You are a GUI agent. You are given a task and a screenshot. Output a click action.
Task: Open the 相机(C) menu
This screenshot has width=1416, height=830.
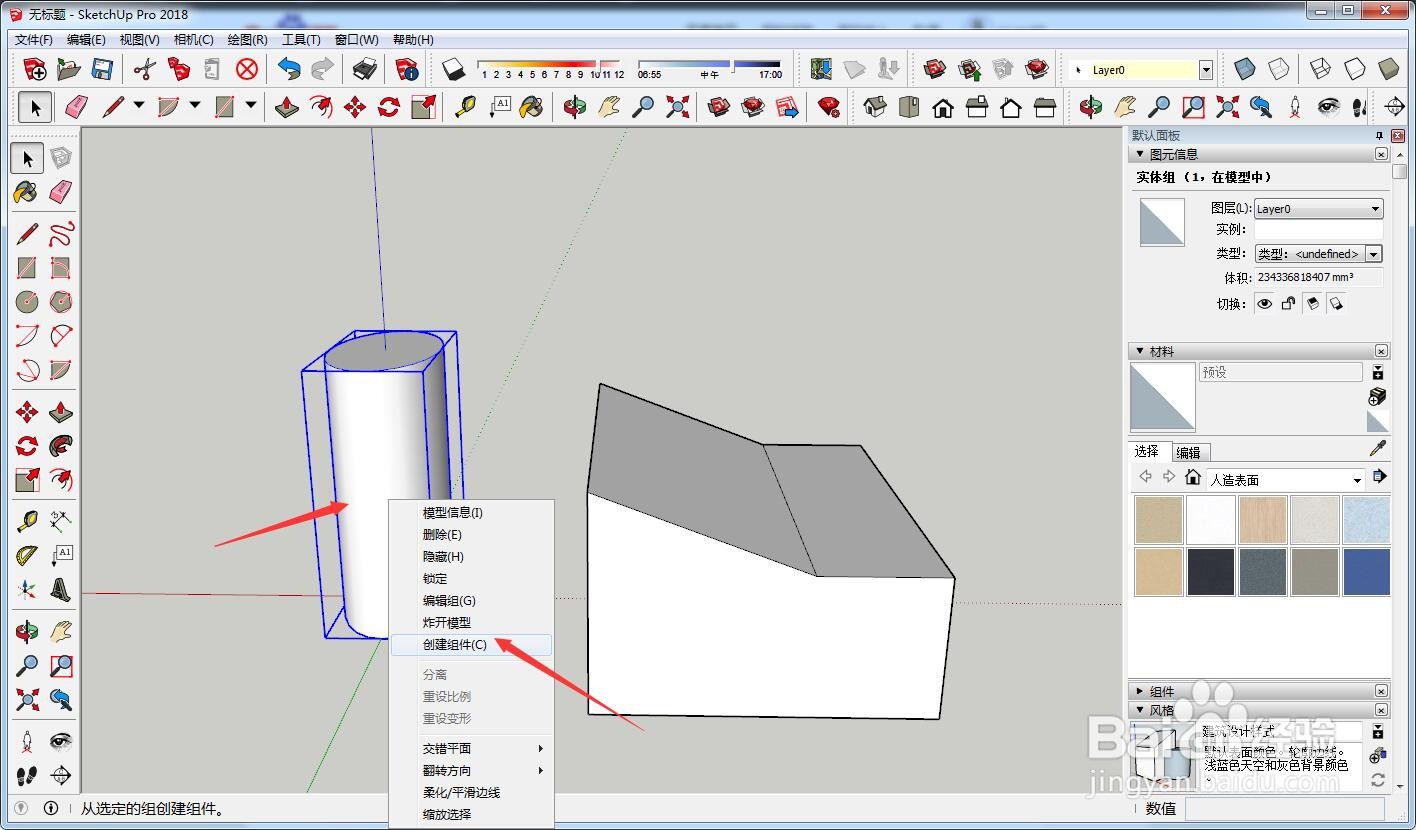click(193, 40)
